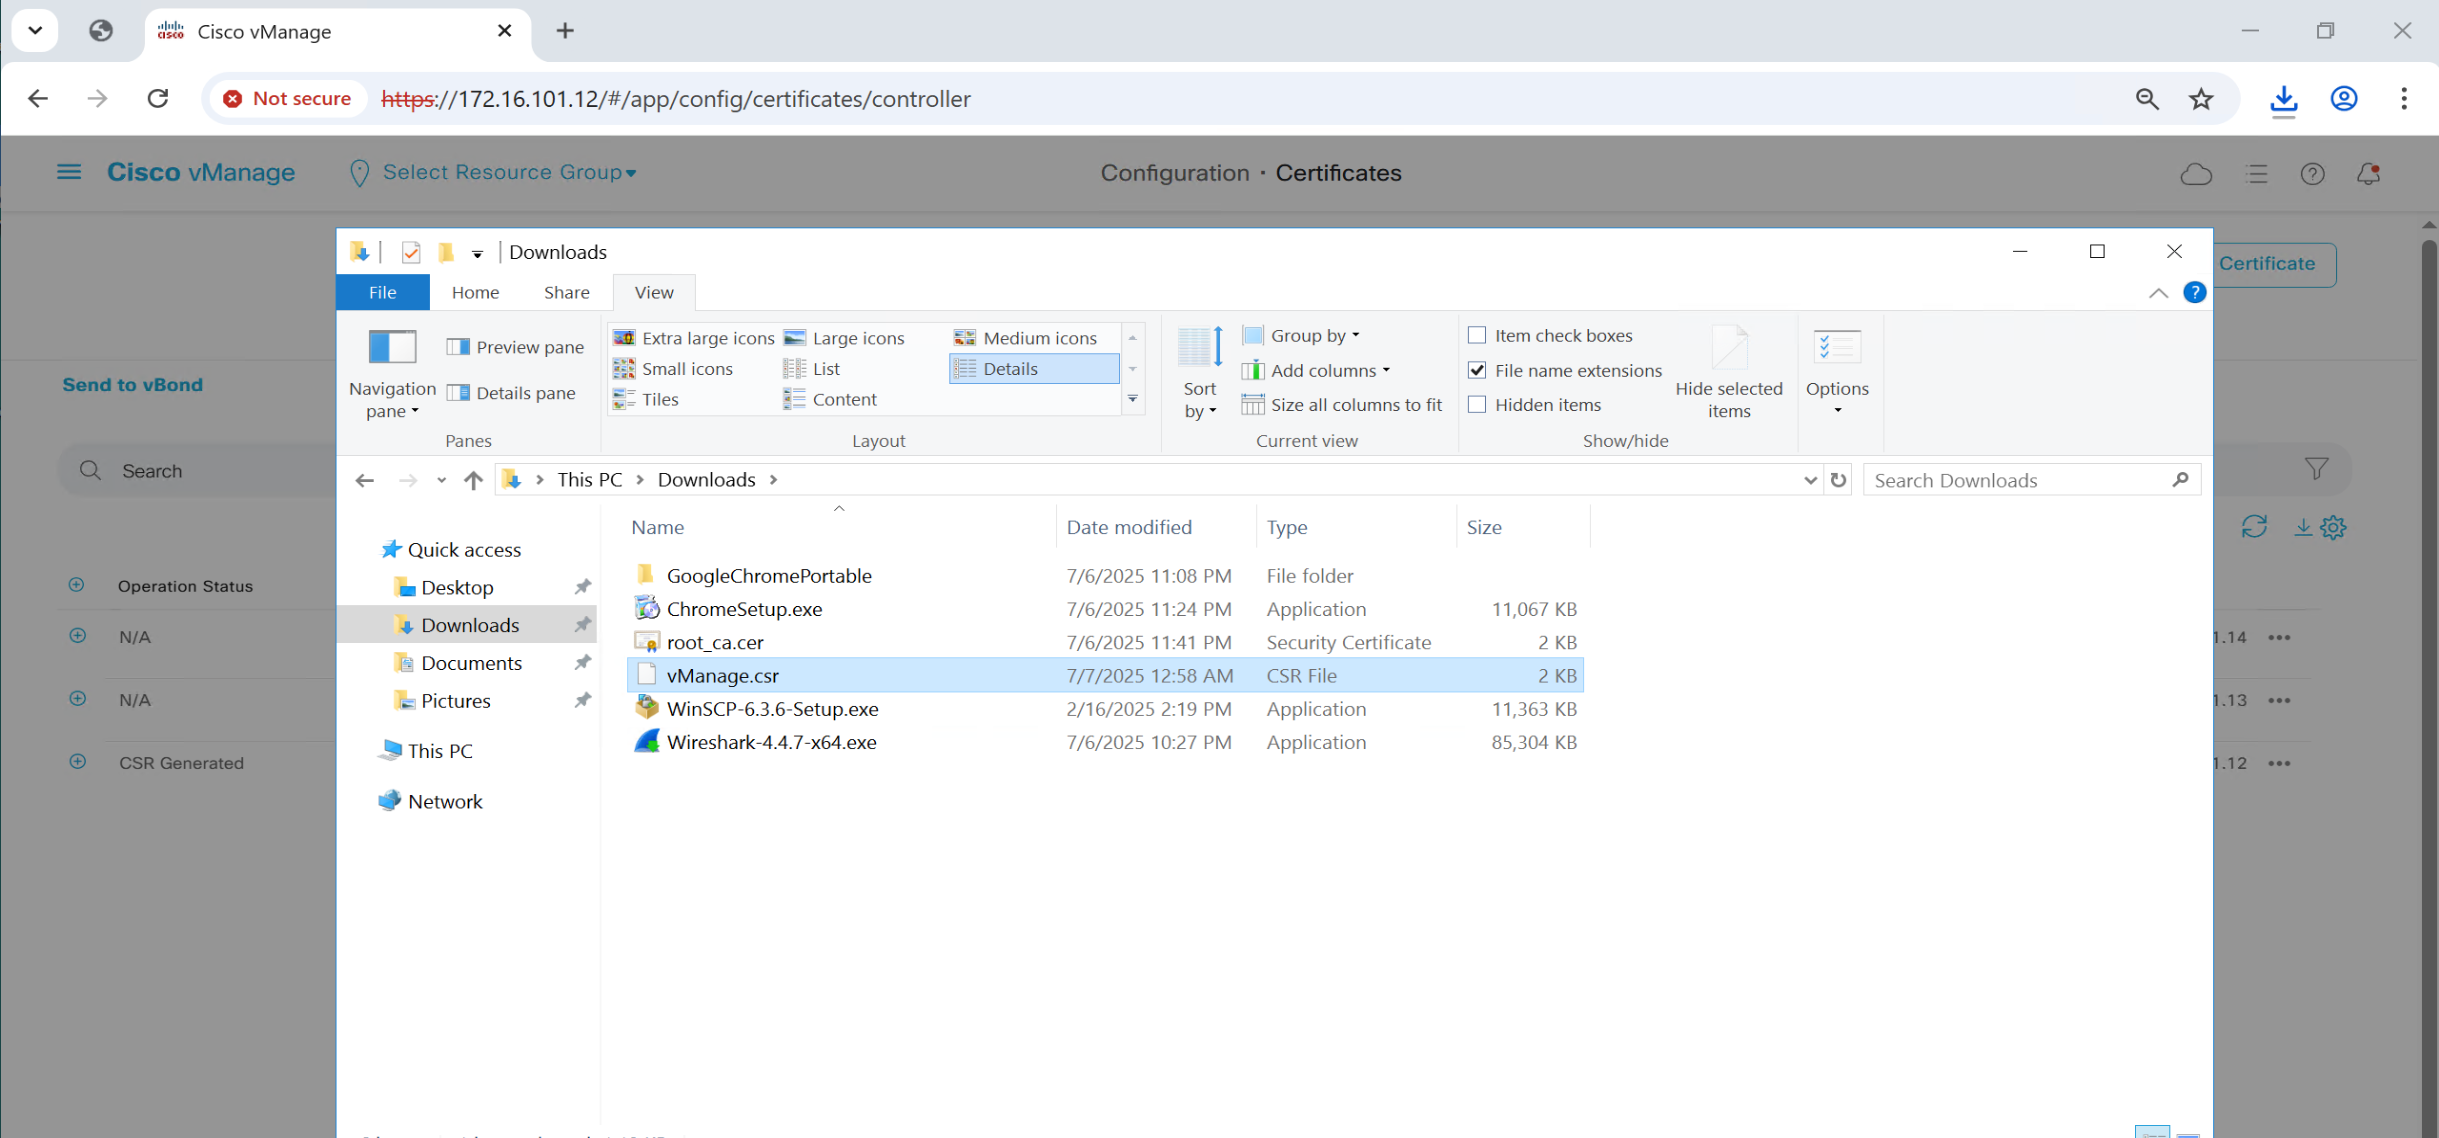The height and width of the screenshot is (1138, 2439).
Task: Click Explorer Help question mark icon
Action: pyautogui.click(x=2194, y=293)
